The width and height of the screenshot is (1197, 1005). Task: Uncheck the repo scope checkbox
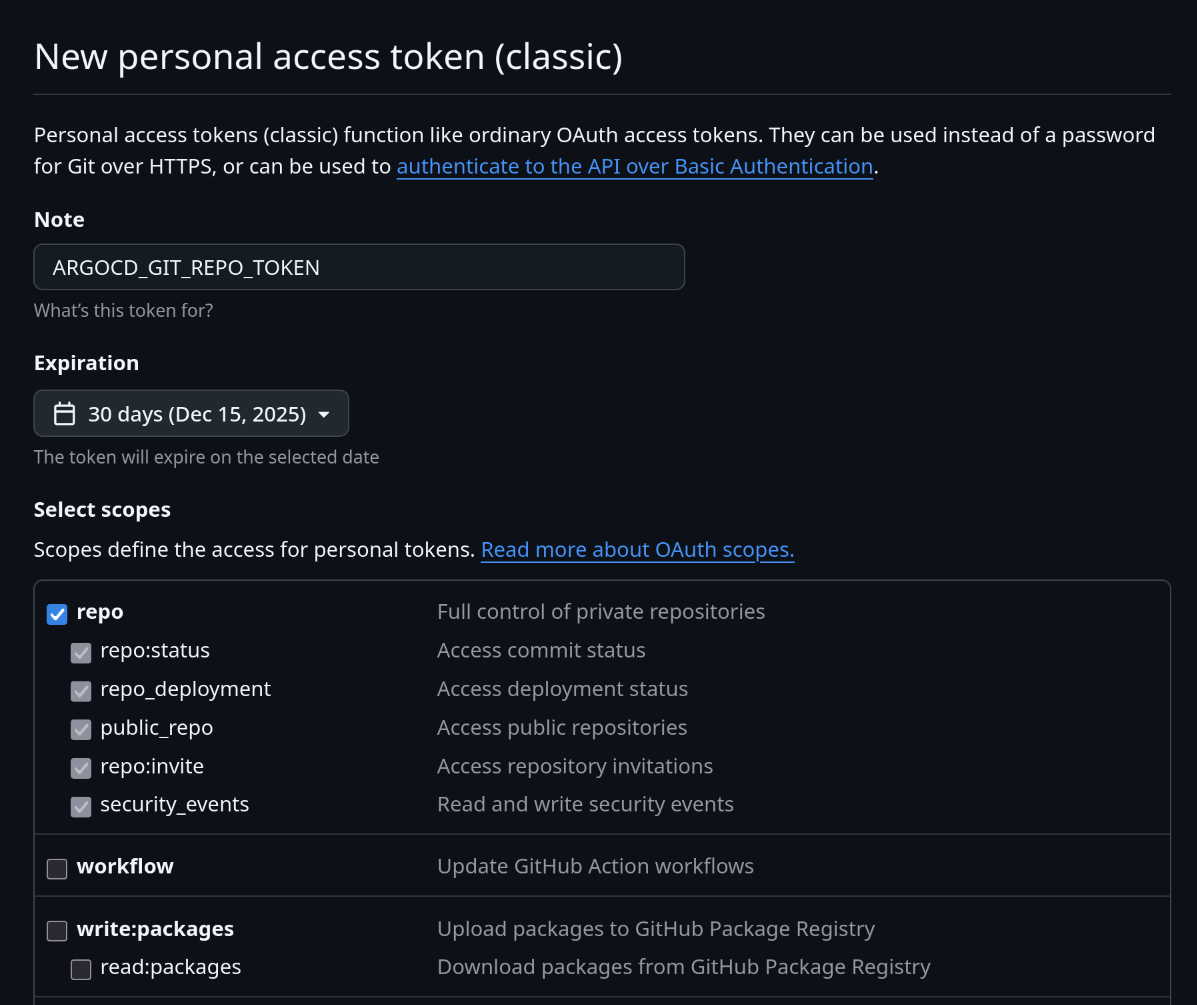coord(57,614)
